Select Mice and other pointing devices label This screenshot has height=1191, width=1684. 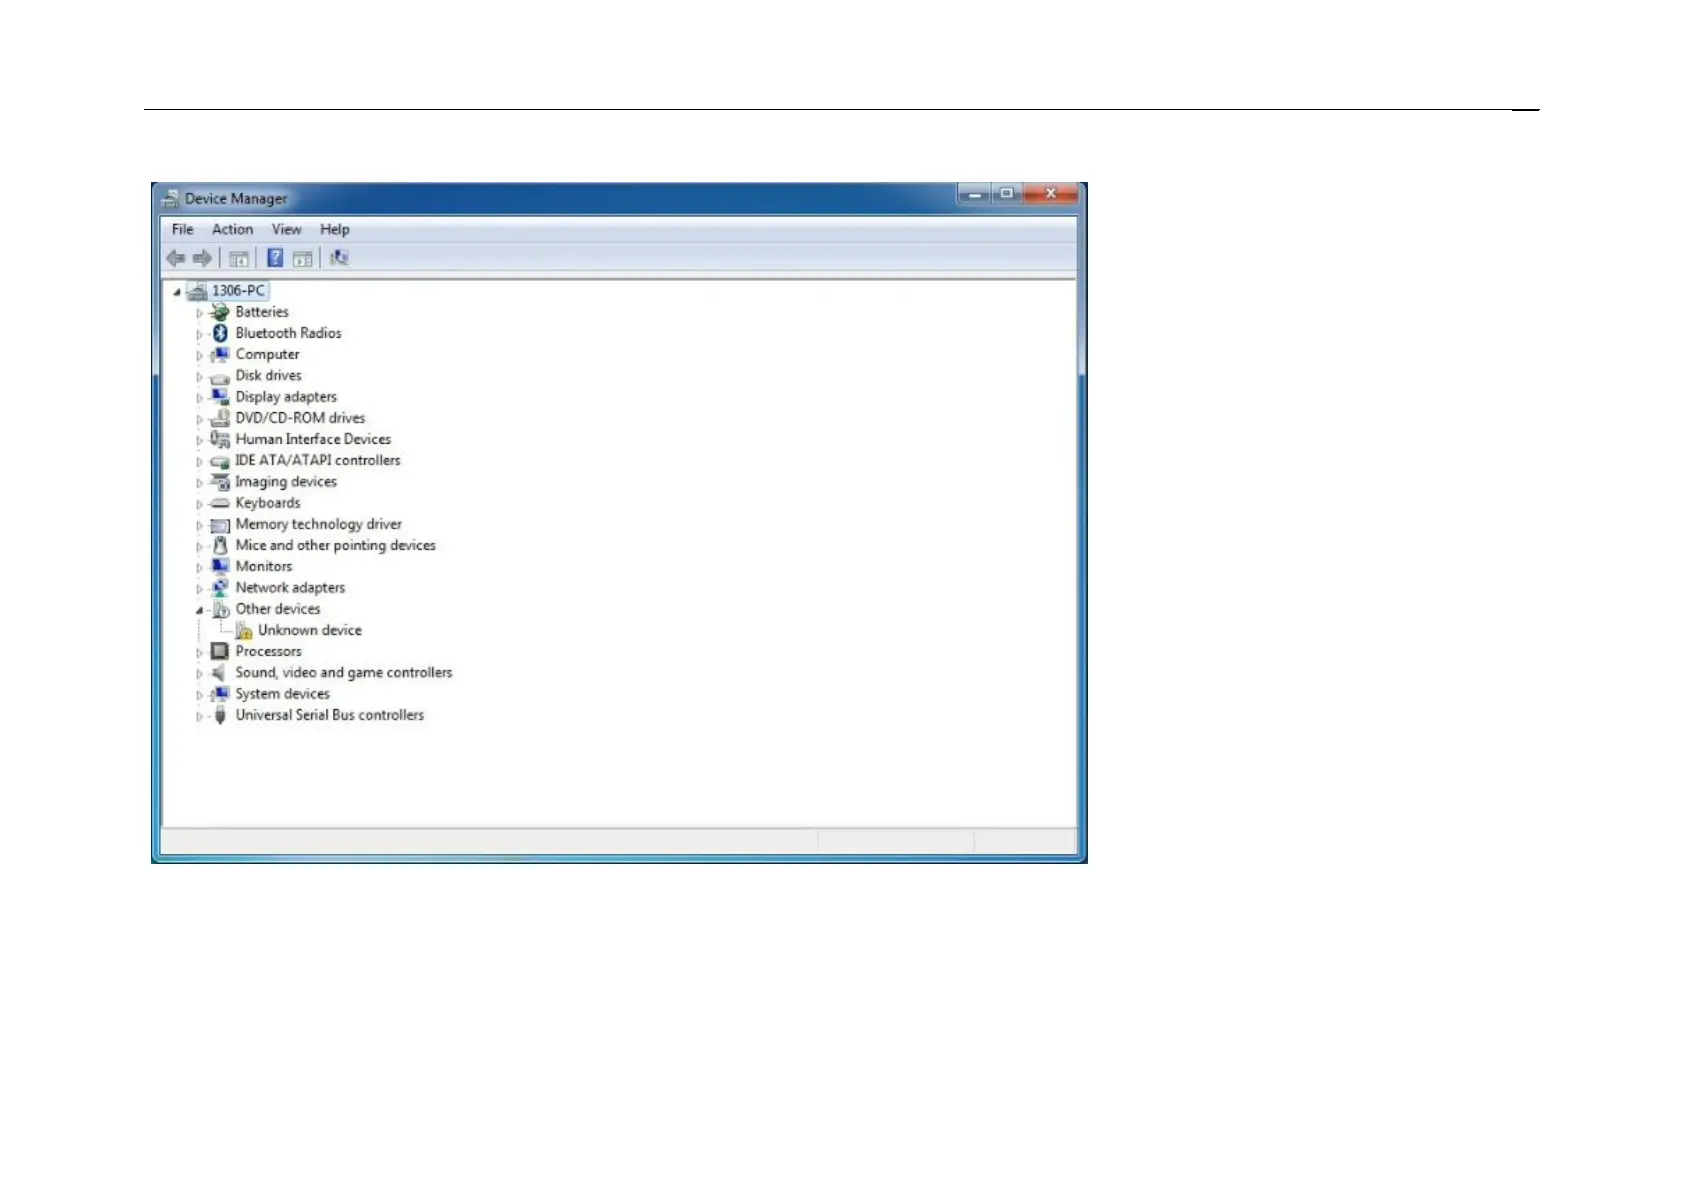point(336,545)
